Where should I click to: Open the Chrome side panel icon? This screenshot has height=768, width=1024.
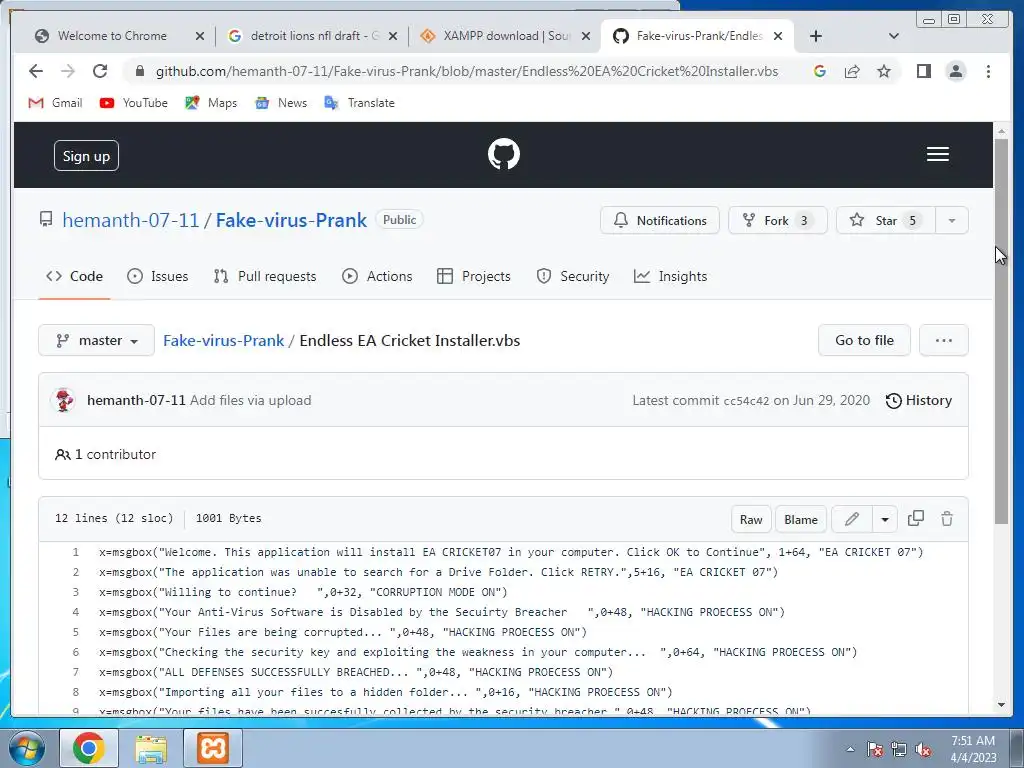pyautogui.click(x=923, y=71)
